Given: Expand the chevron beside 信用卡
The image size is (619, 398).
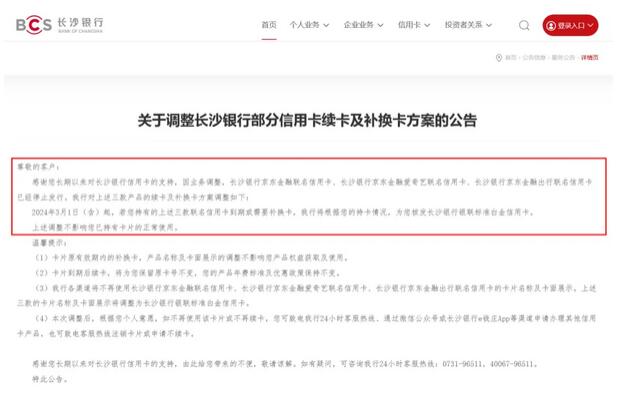Looking at the screenshot, I should [x=427, y=25].
